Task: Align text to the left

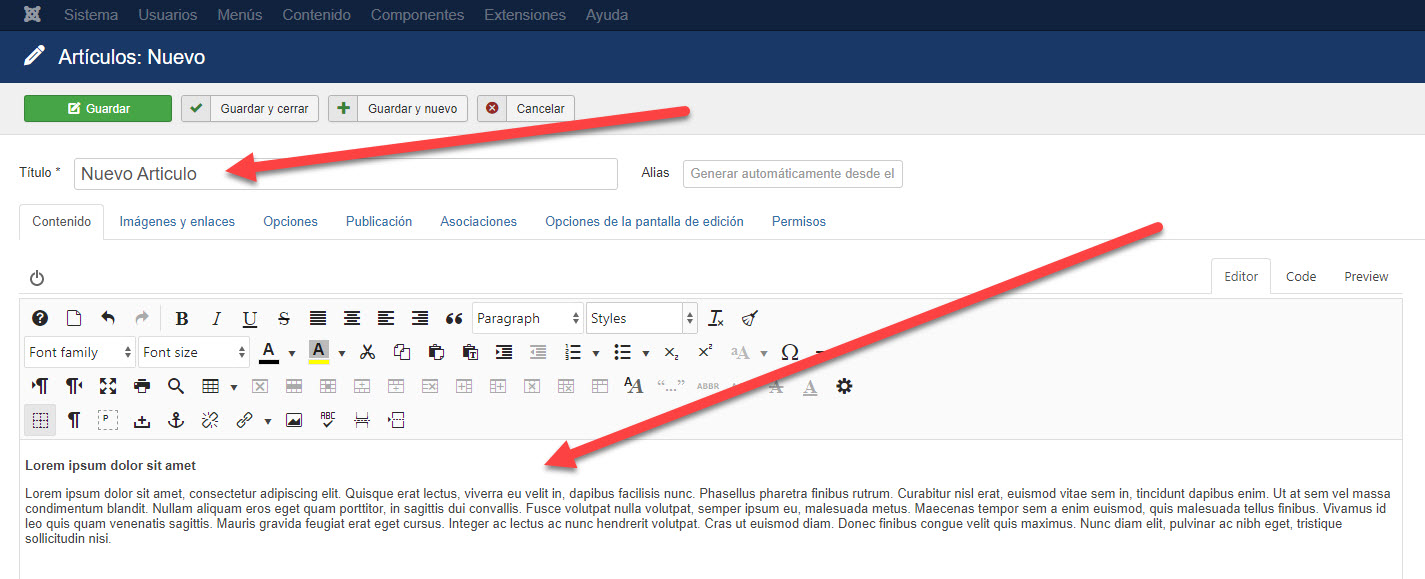Action: coord(386,319)
